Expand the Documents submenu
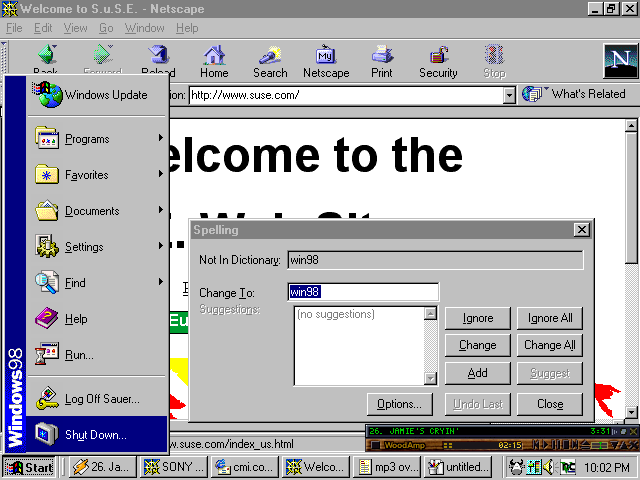640x480 pixels. click(x=97, y=211)
